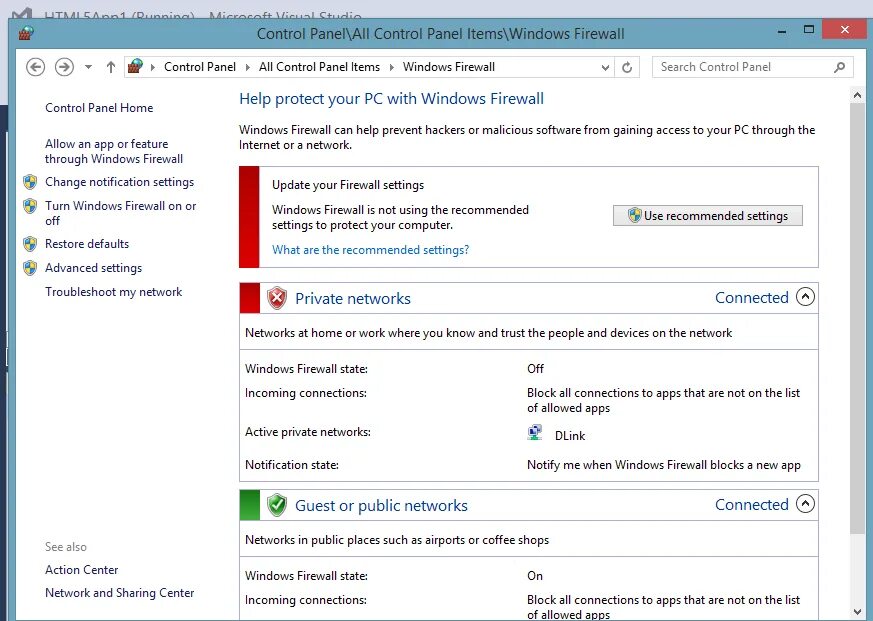Image resolution: width=873 pixels, height=621 pixels.
Task: Collapse the Private networks section chevron
Action: 805,297
